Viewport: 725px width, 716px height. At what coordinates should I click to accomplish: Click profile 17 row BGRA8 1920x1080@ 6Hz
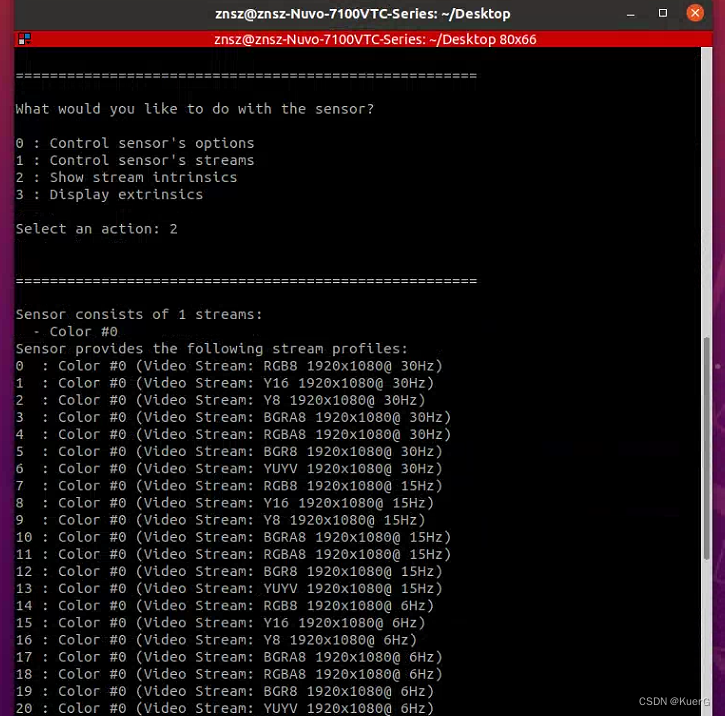(x=229, y=656)
